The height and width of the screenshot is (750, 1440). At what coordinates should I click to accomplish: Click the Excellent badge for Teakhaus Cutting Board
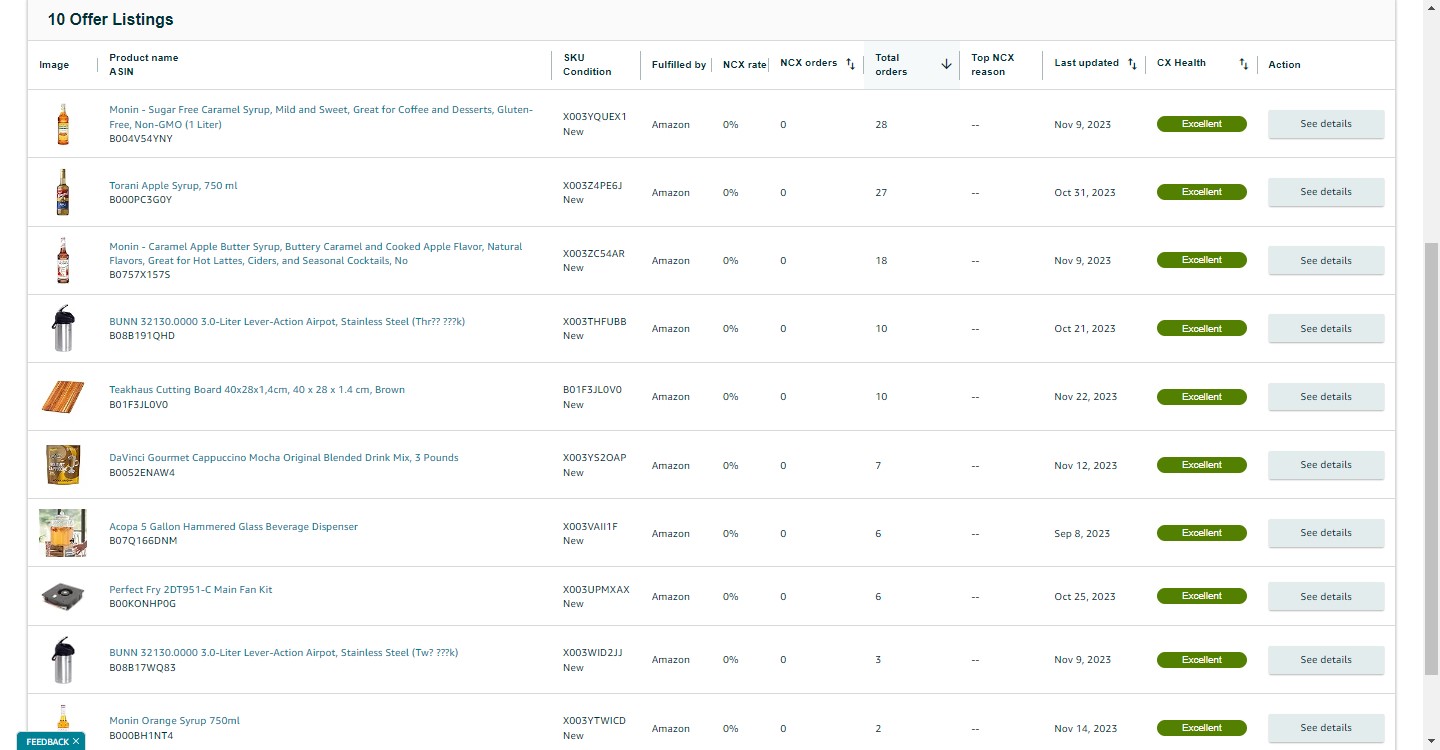point(1202,397)
